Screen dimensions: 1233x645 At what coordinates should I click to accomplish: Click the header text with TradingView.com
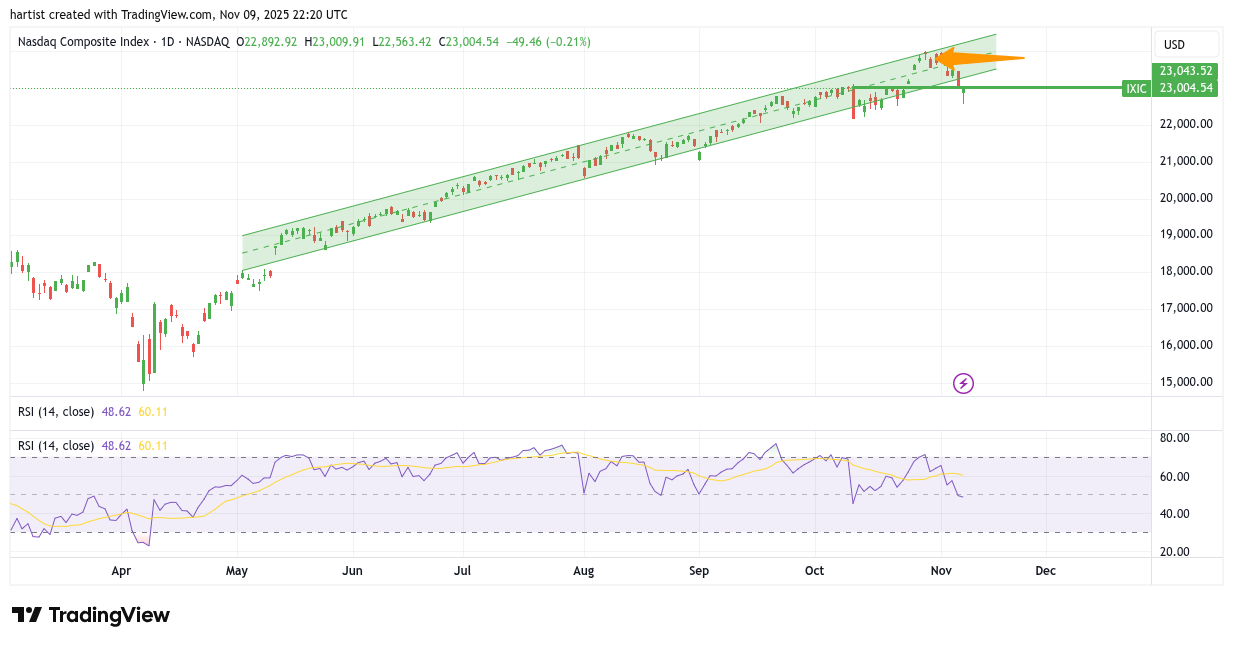[x=180, y=14]
